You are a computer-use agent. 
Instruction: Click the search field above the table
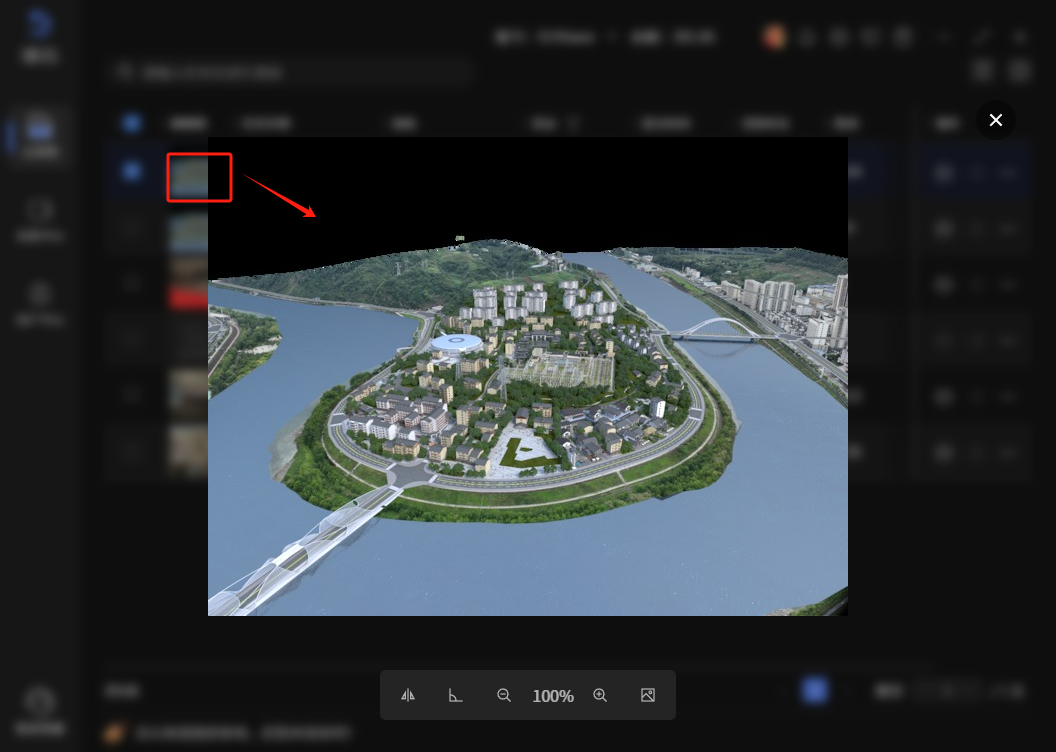[290, 72]
